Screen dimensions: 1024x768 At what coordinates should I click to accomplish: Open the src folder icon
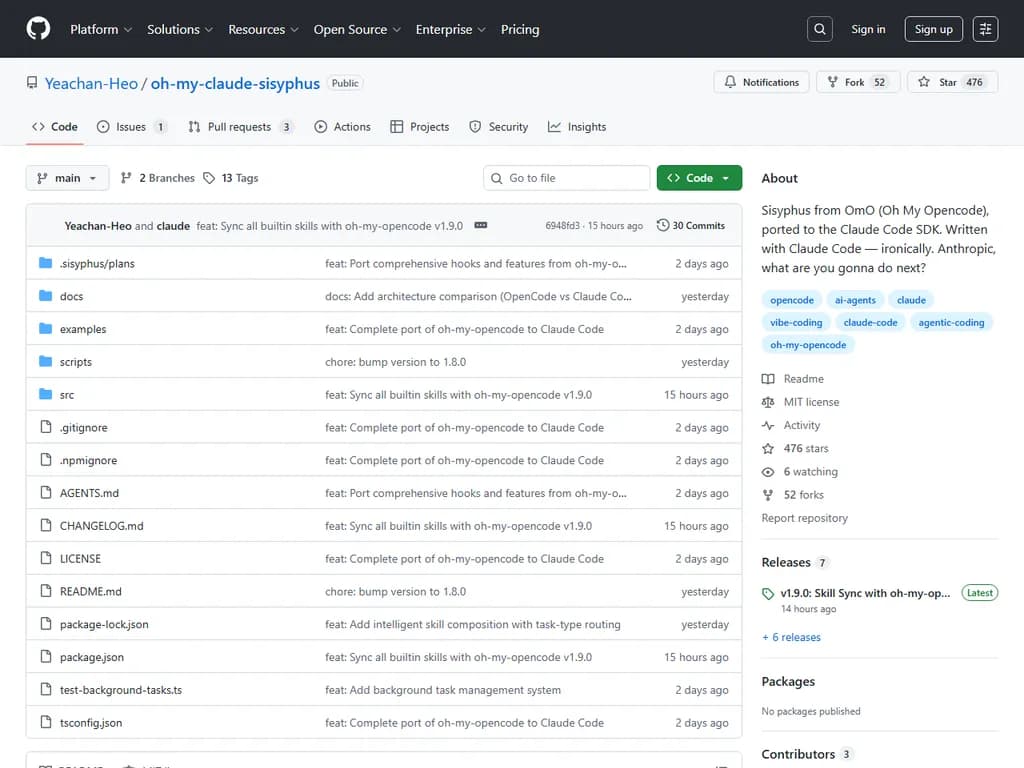click(45, 395)
